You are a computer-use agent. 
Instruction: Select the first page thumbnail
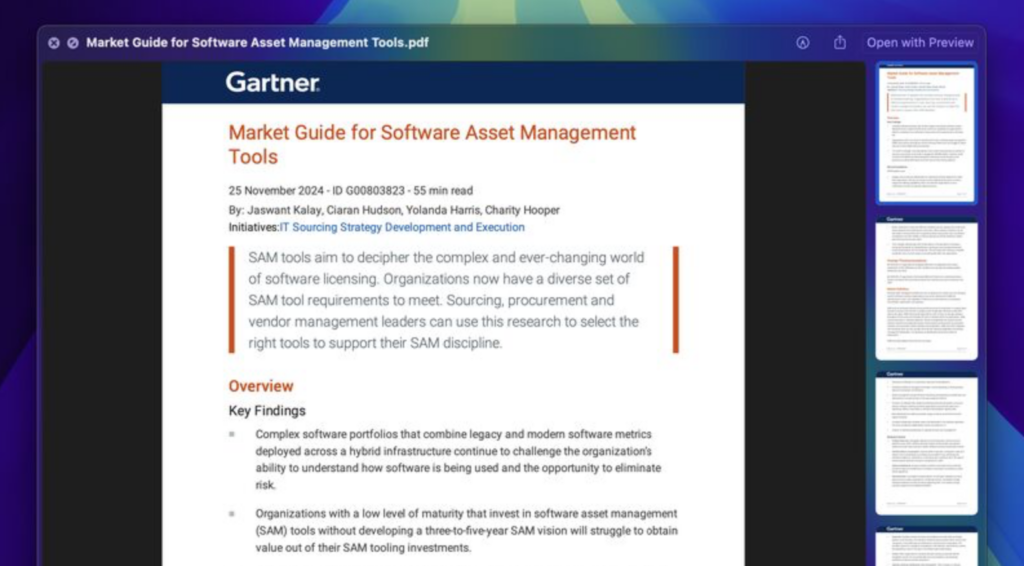pyautogui.click(x=926, y=134)
